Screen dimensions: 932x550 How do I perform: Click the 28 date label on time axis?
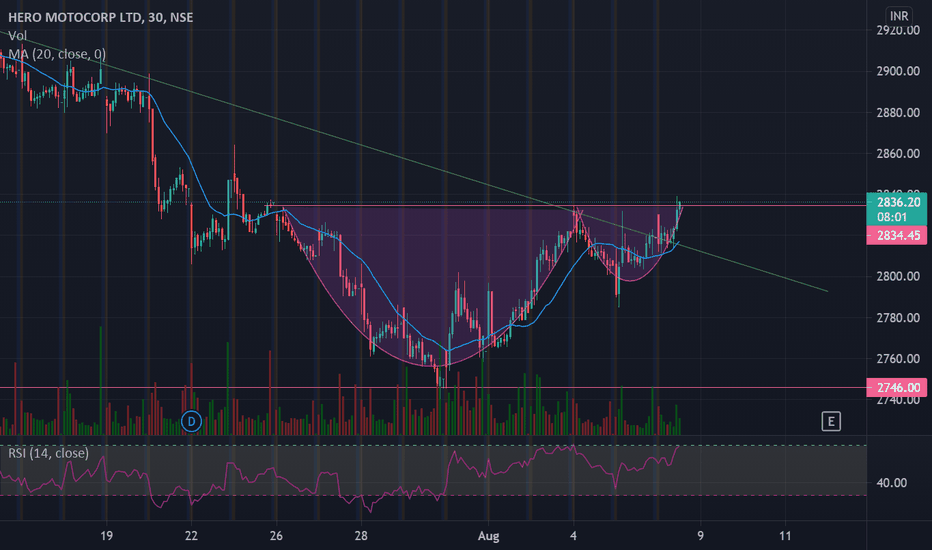point(361,536)
